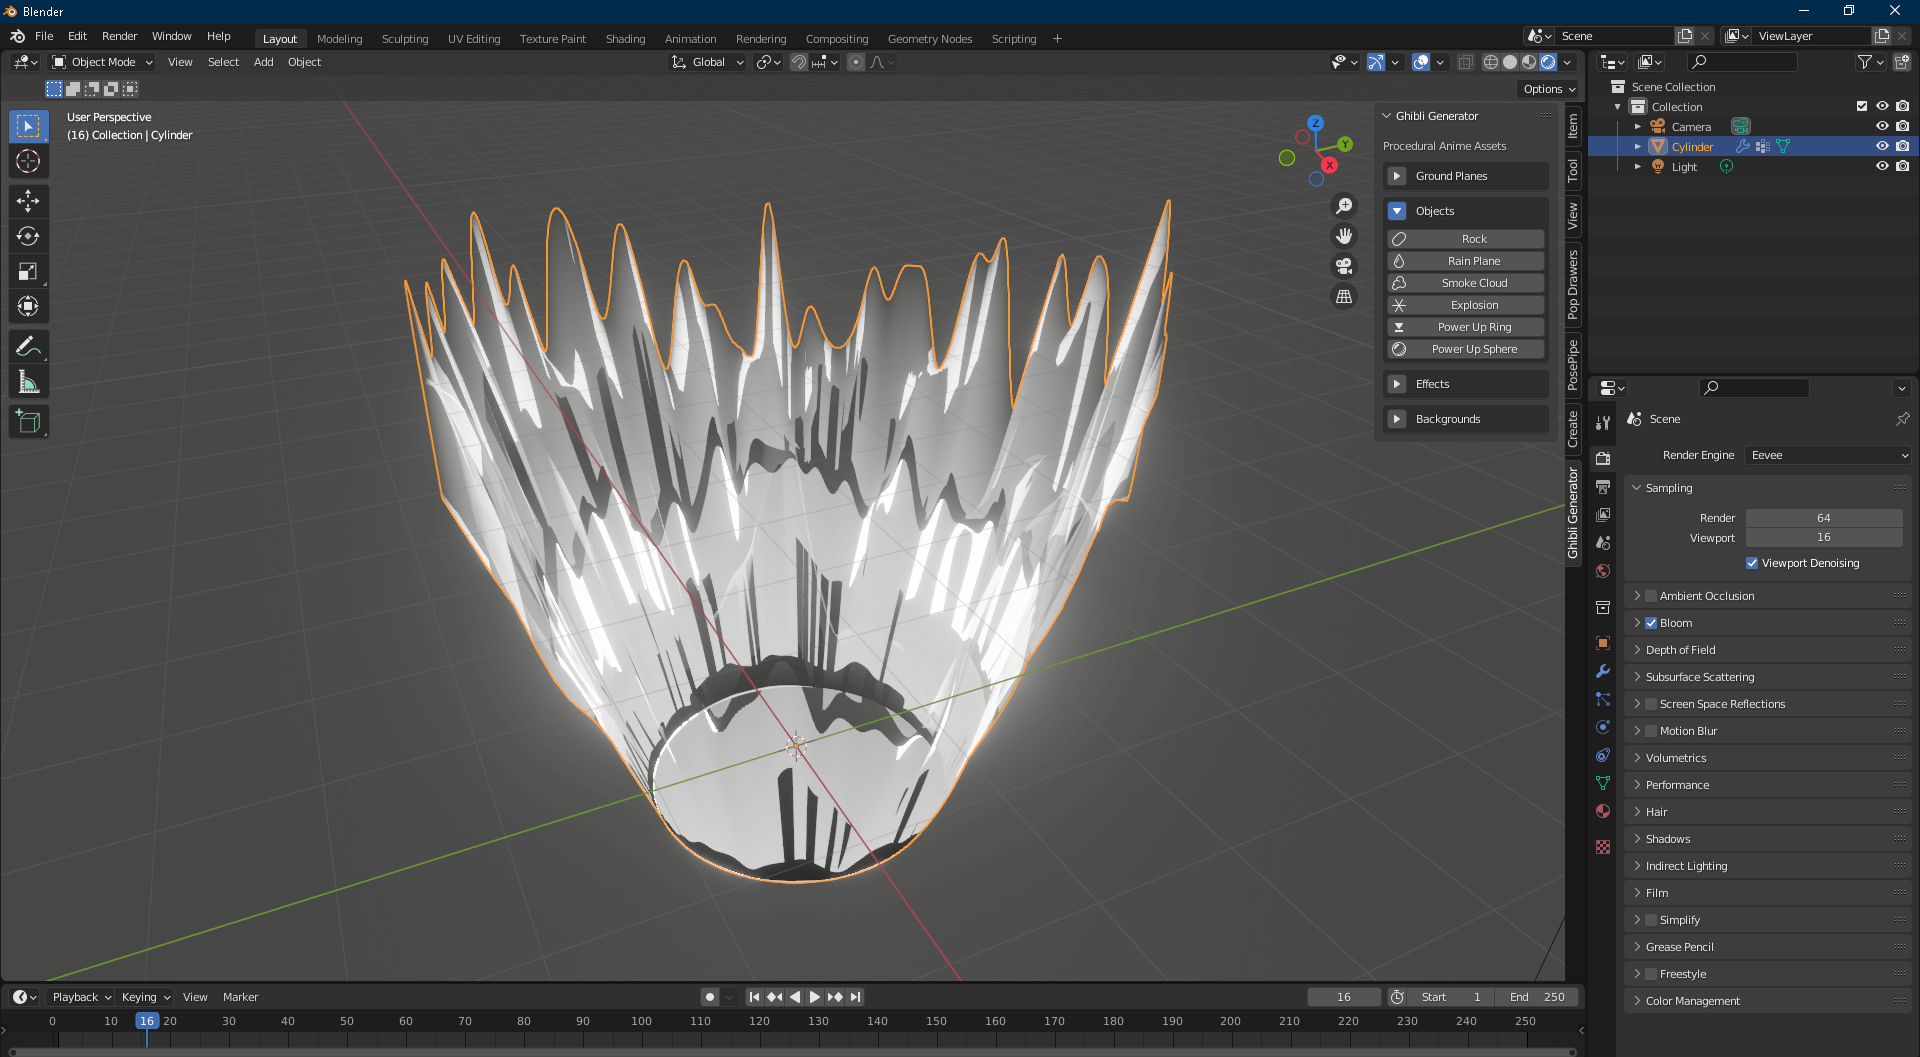Open Output properties tab icon

(1603, 486)
